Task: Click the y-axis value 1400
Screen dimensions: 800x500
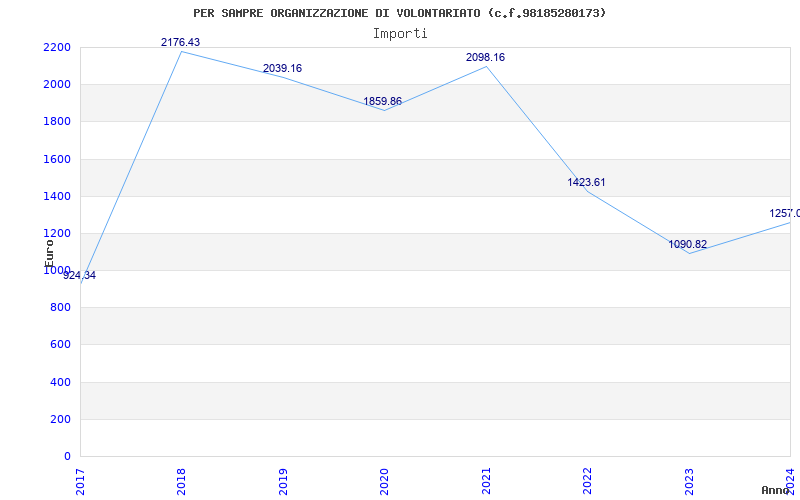Action: [56, 196]
